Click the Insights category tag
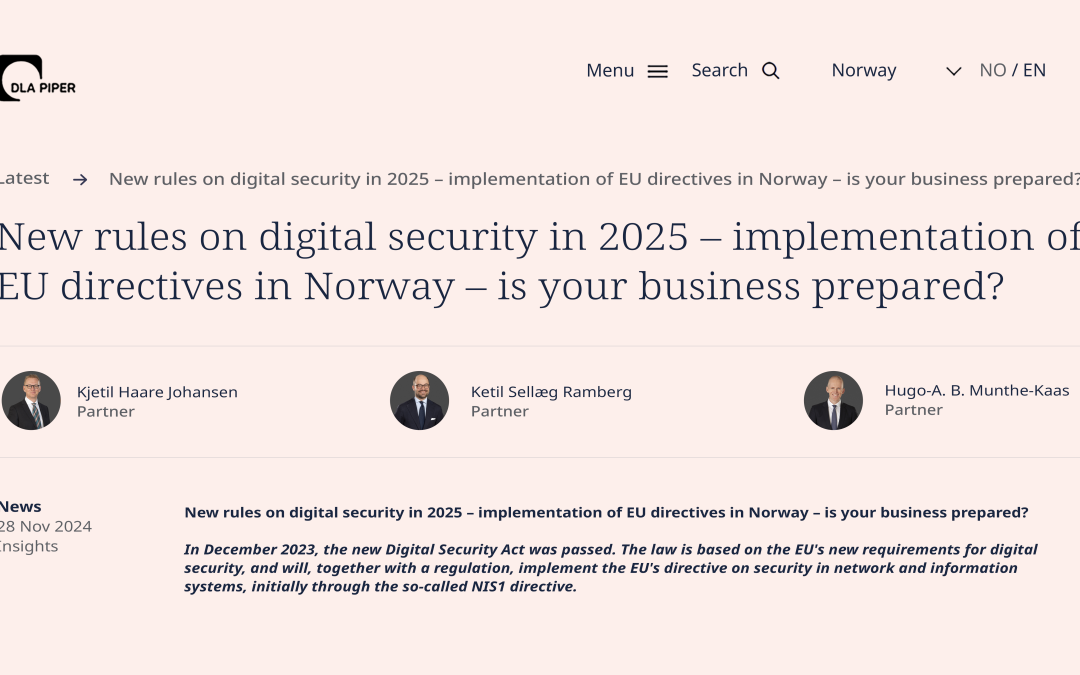Image resolution: width=1080 pixels, height=675 pixels. coord(29,546)
